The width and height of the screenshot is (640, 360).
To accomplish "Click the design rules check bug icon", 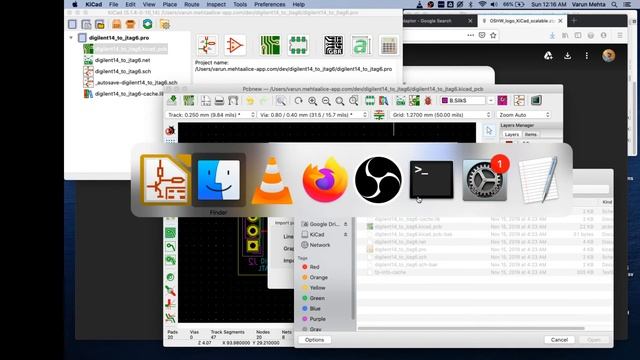I will [428, 101].
